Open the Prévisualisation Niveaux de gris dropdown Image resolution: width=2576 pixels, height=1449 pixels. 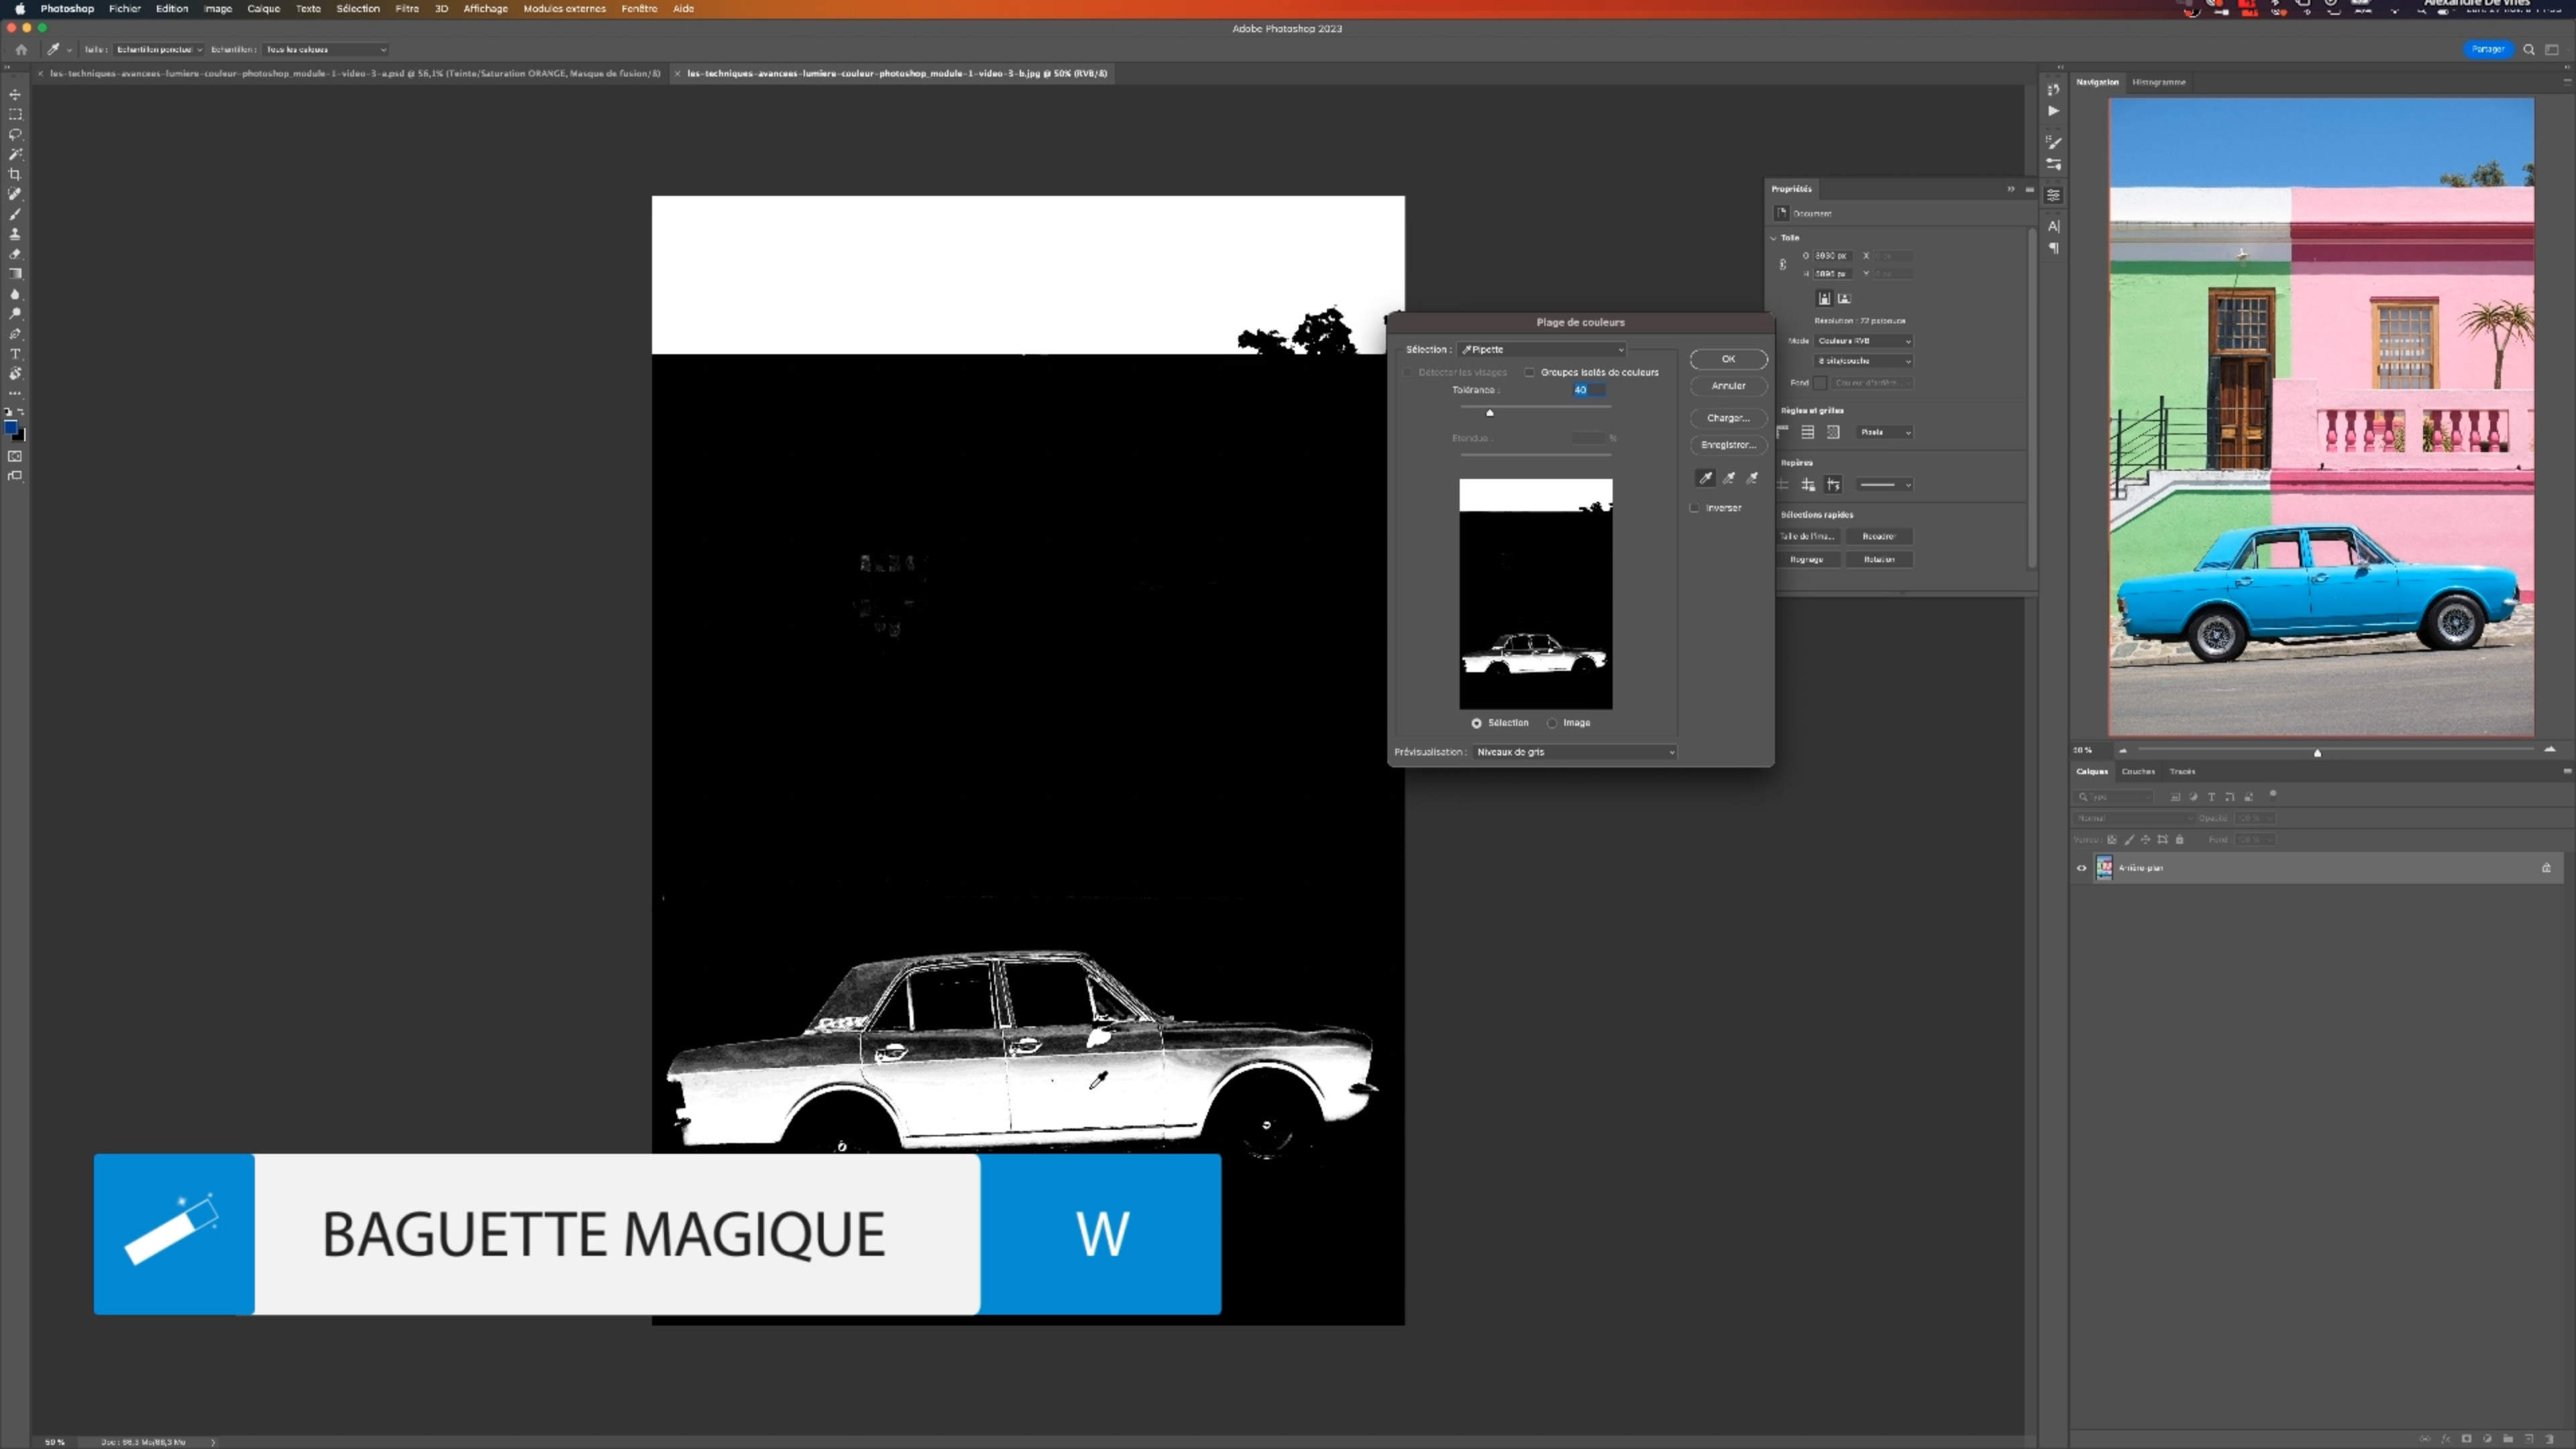tap(1574, 752)
